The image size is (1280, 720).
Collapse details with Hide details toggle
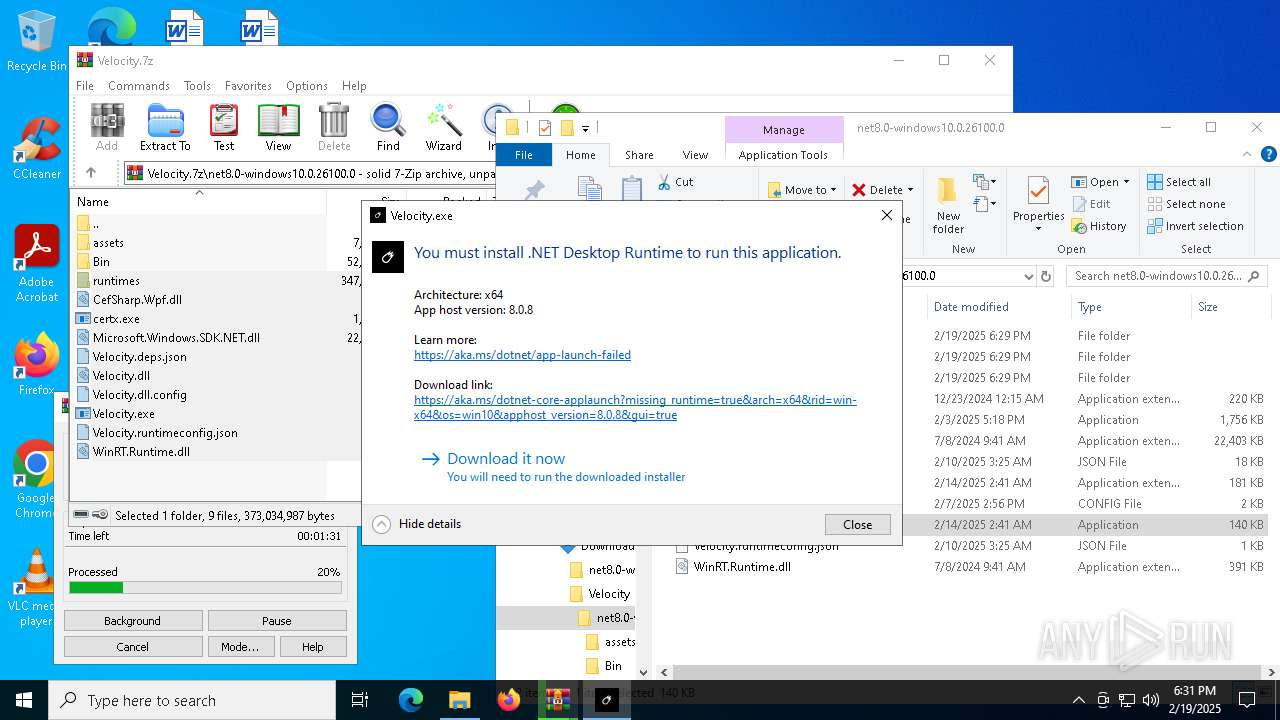(x=417, y=524)
